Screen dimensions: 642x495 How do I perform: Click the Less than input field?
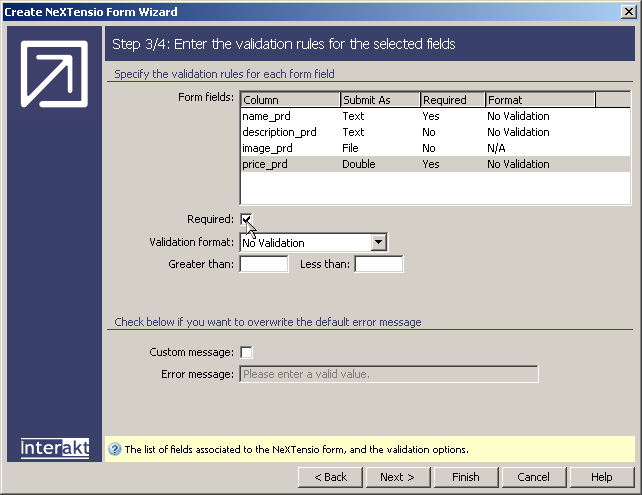pos(379,264)
